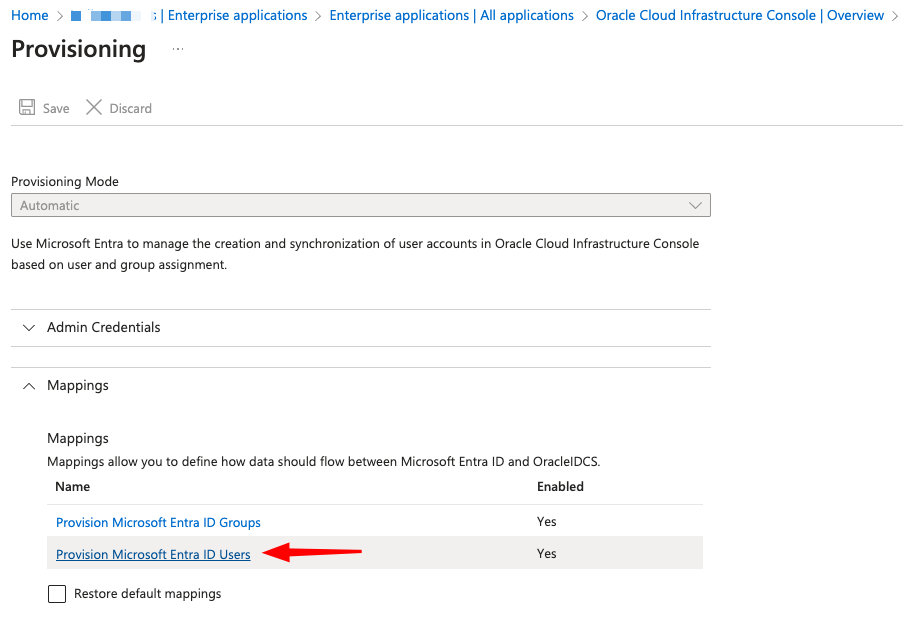This screenshot has width=903, height=623.
Task: Click Yes value in Groups mapping row
Action: [547, 522]
